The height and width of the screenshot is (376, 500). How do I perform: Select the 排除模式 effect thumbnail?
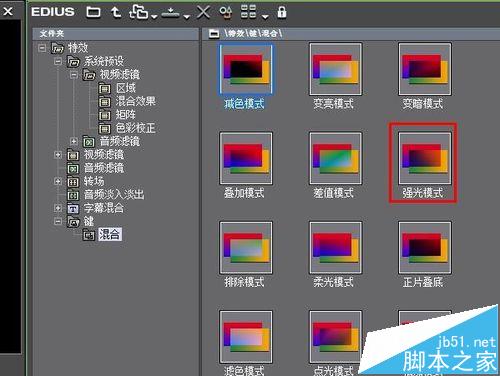(246, 248)
